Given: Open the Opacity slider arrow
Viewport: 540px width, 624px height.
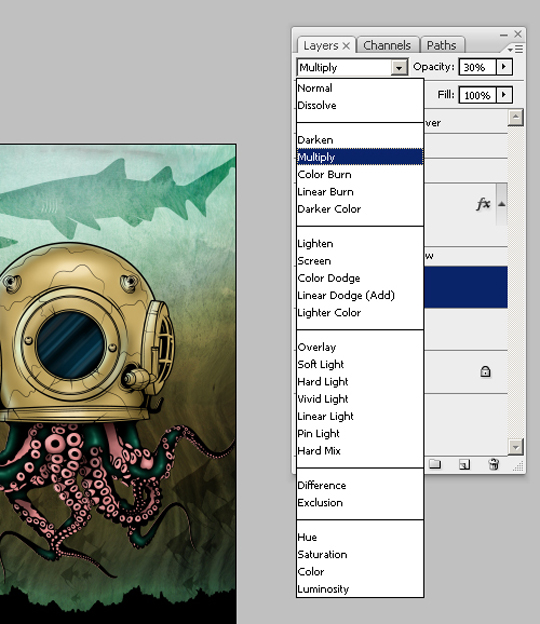Looking at the screenshot, I should point(504,67).
